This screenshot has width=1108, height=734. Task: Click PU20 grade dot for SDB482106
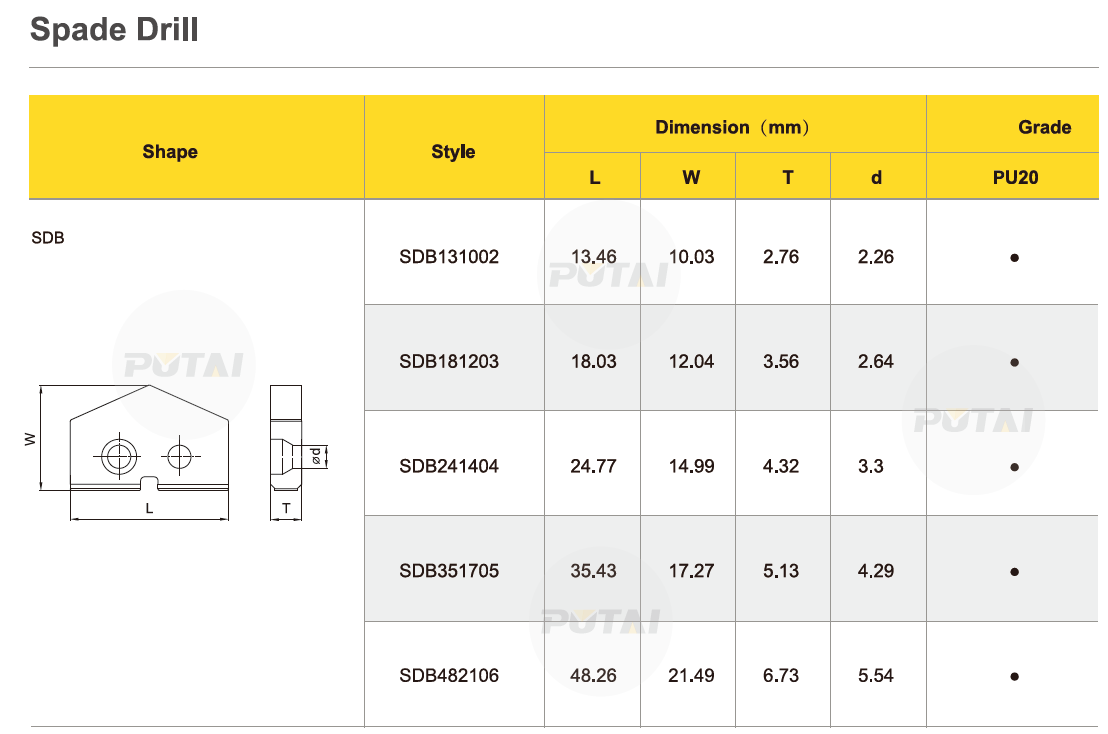[x=1014, y=677]
